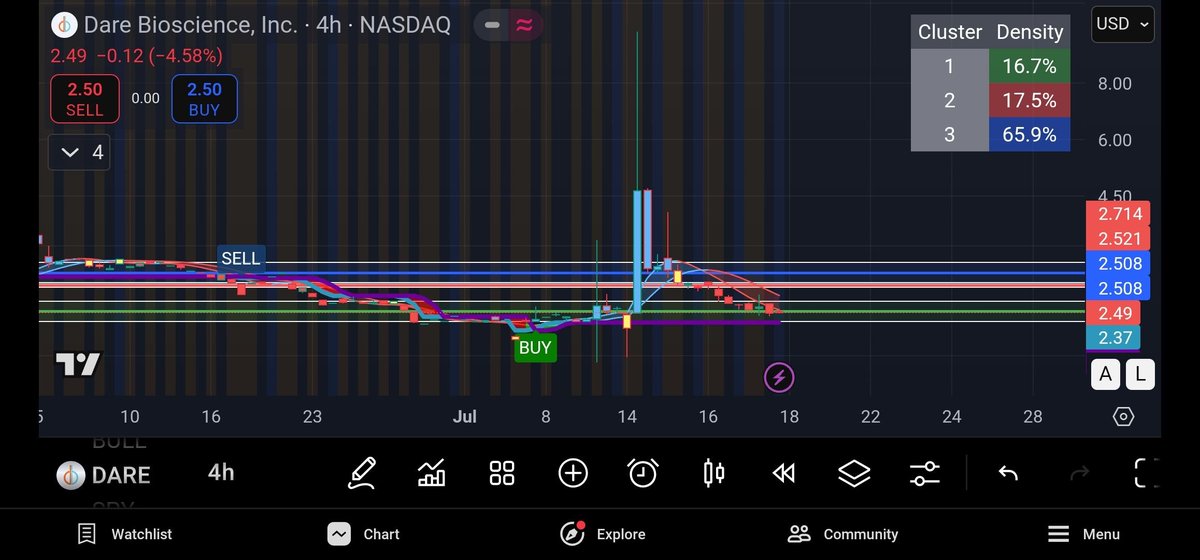Switch to the Chart tab

[x=364, y=534]
